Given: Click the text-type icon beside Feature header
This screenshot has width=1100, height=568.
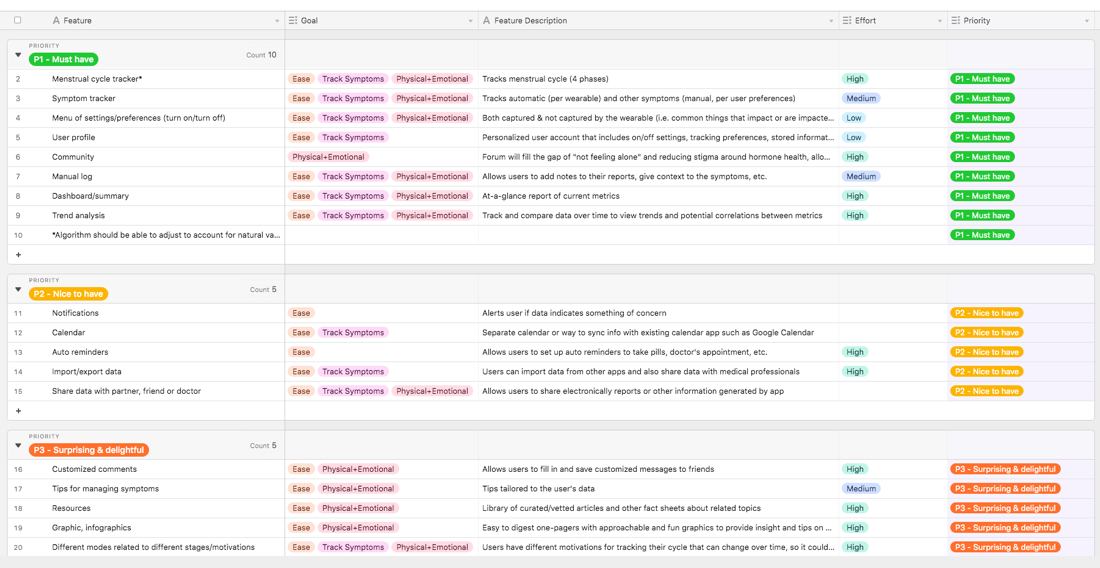Looking at the screenshot, I should [56, 21].
